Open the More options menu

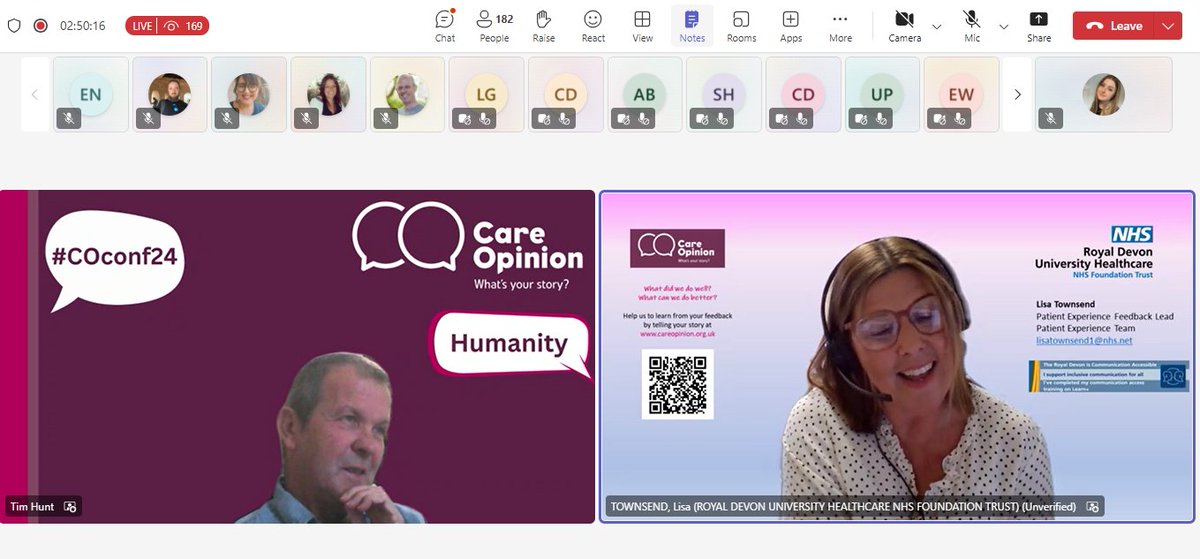(840, 26)
